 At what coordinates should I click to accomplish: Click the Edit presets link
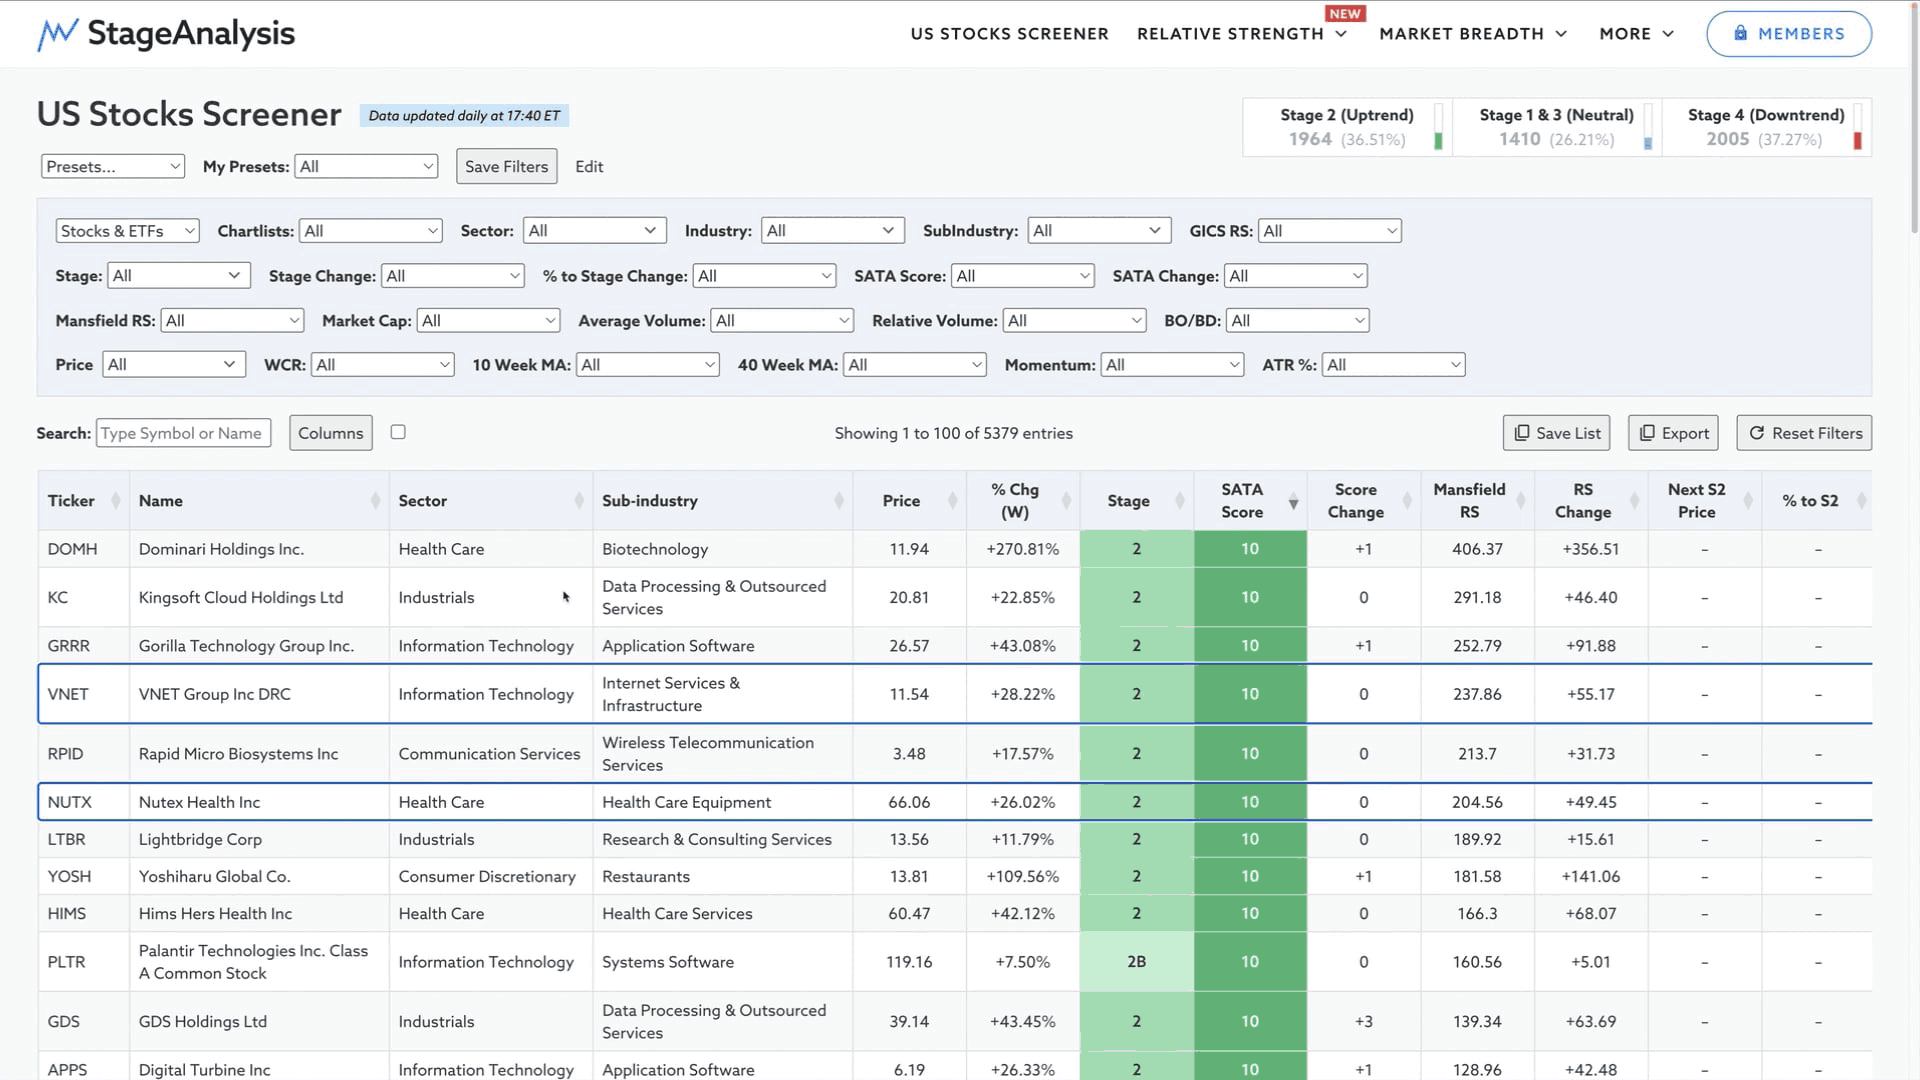click(589, 167)
